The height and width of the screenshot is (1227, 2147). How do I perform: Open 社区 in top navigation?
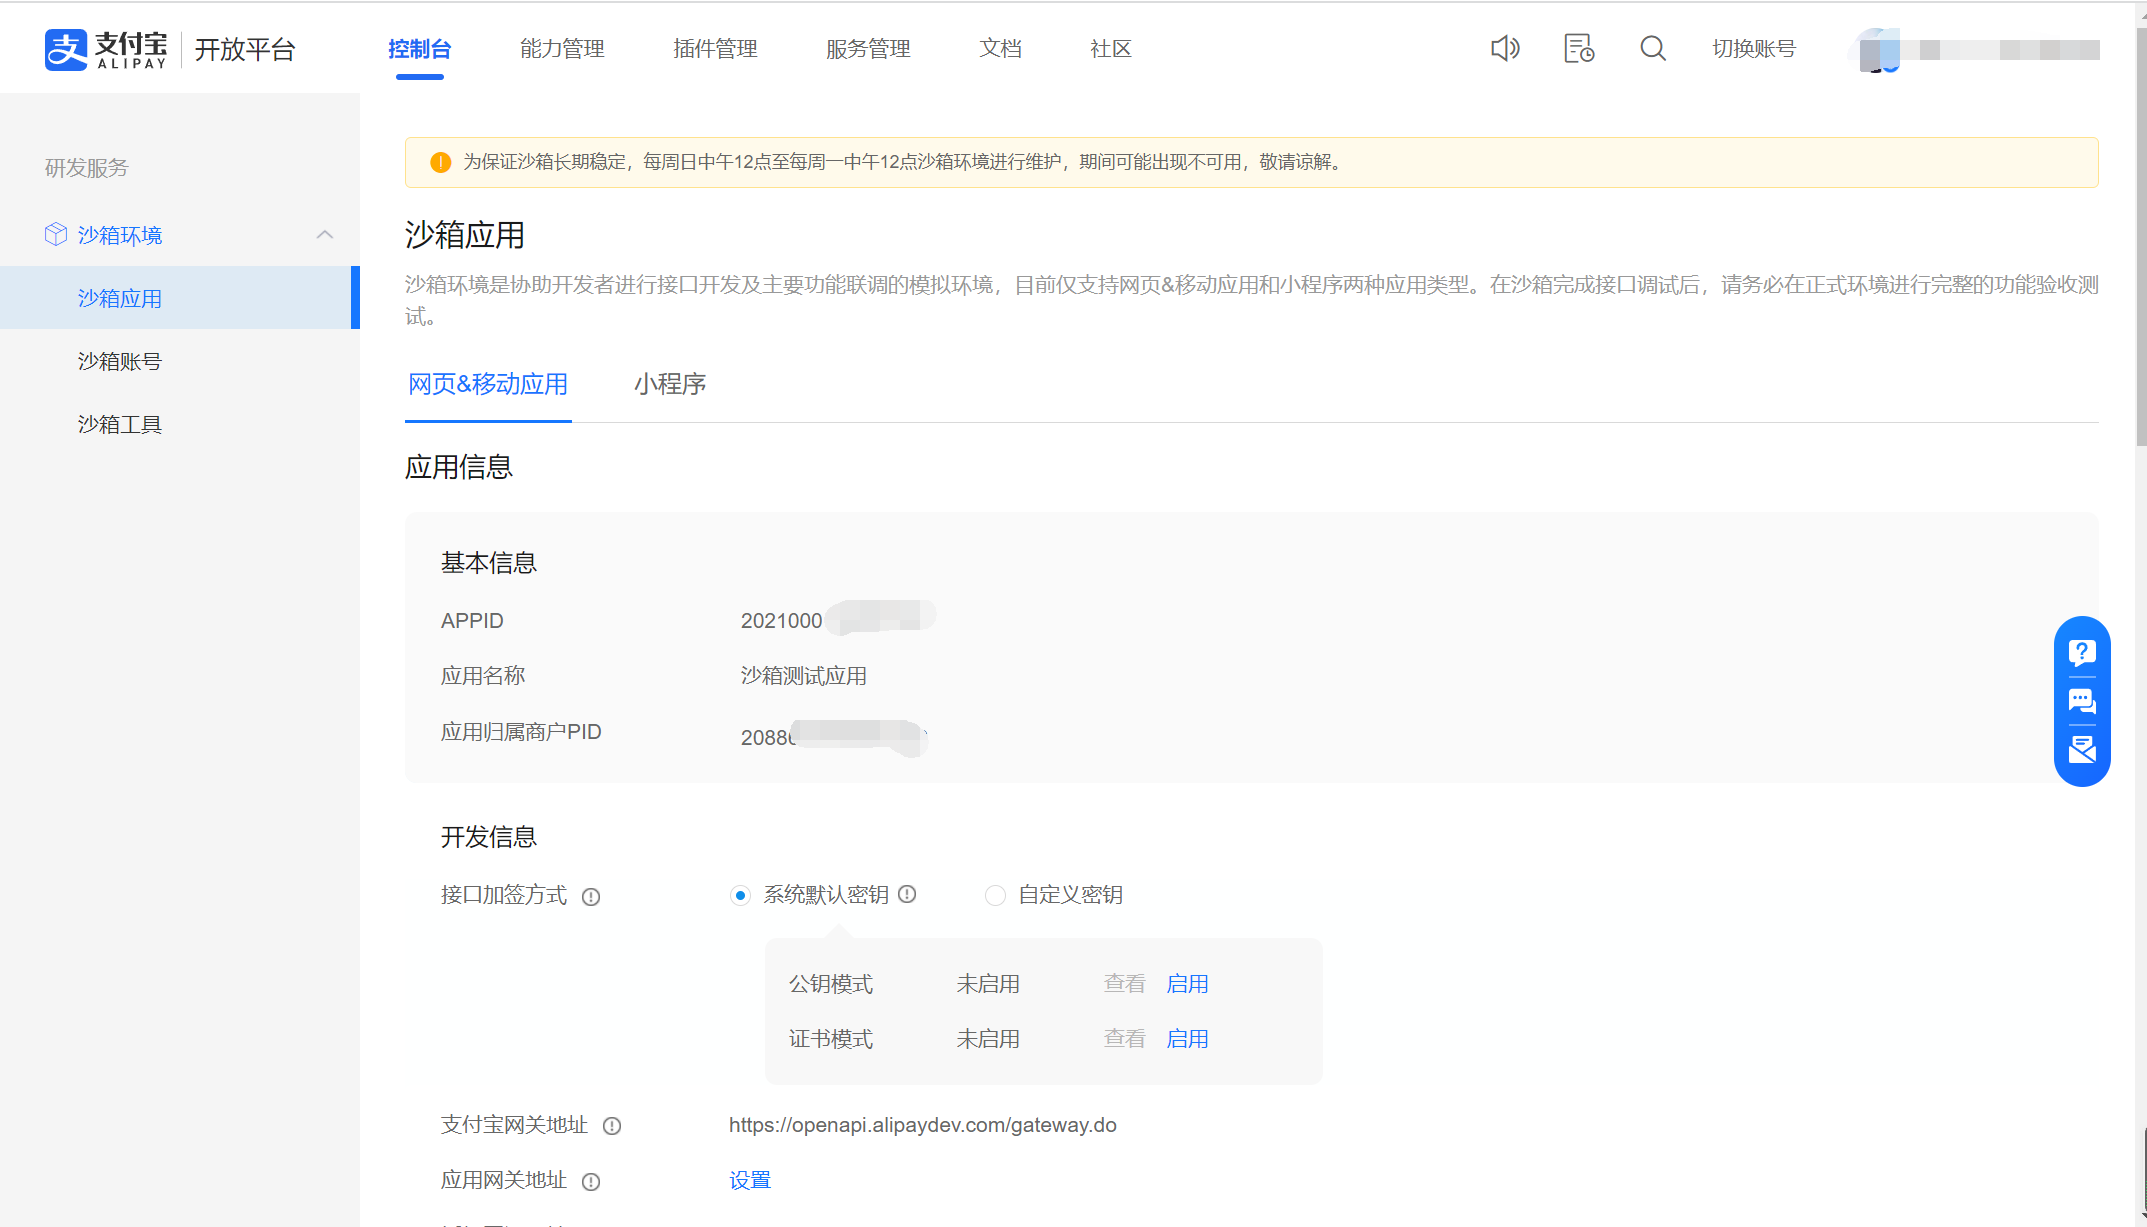(x=1110, y=49)
